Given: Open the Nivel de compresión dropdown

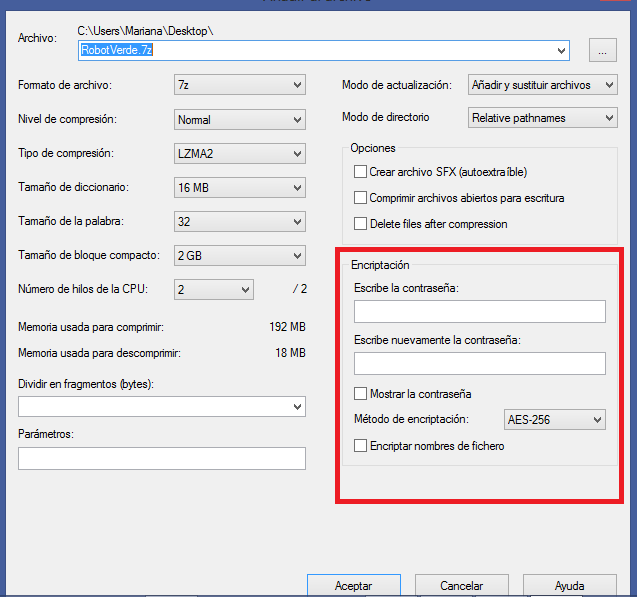Looking at the screenshot, I should (x=240, y=120).
